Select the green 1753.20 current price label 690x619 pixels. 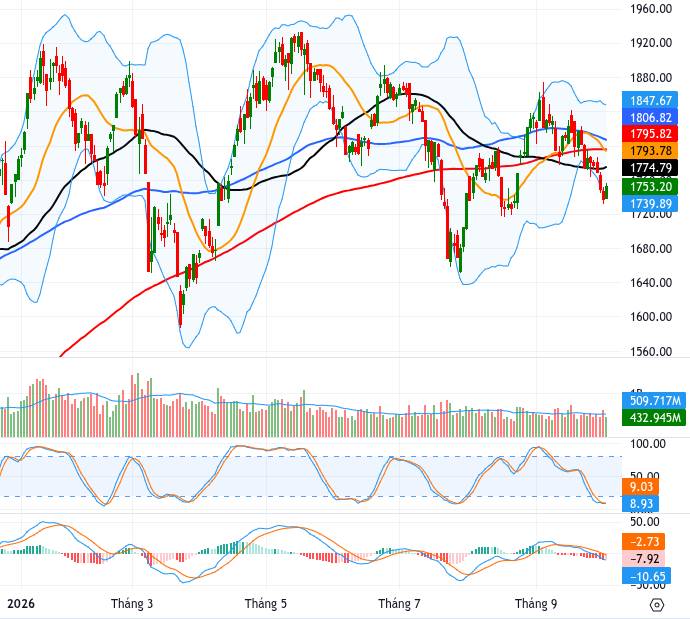click(650, 187)
